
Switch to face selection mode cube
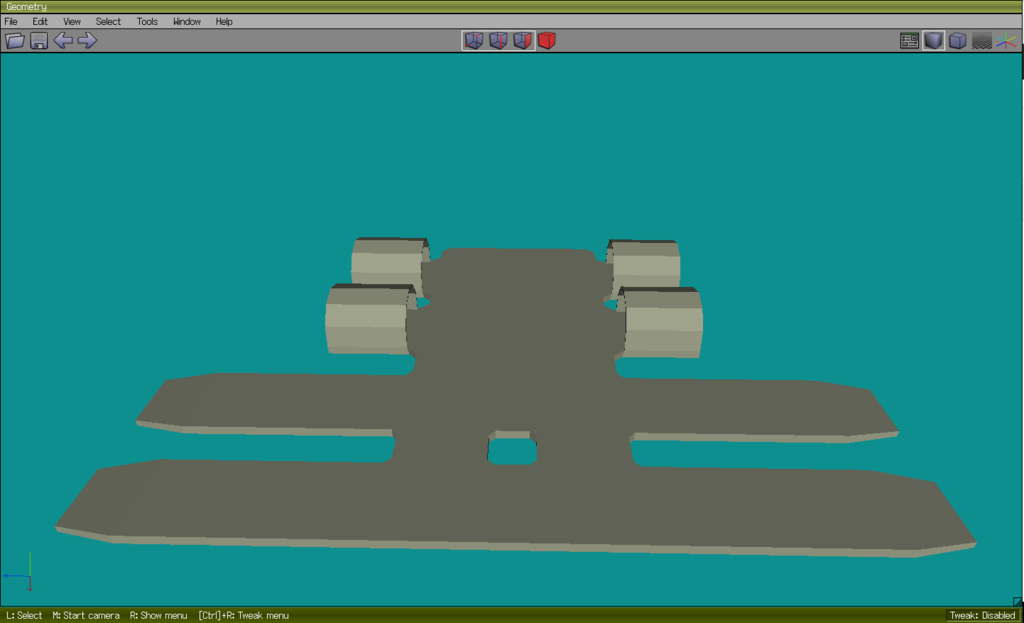522,41
